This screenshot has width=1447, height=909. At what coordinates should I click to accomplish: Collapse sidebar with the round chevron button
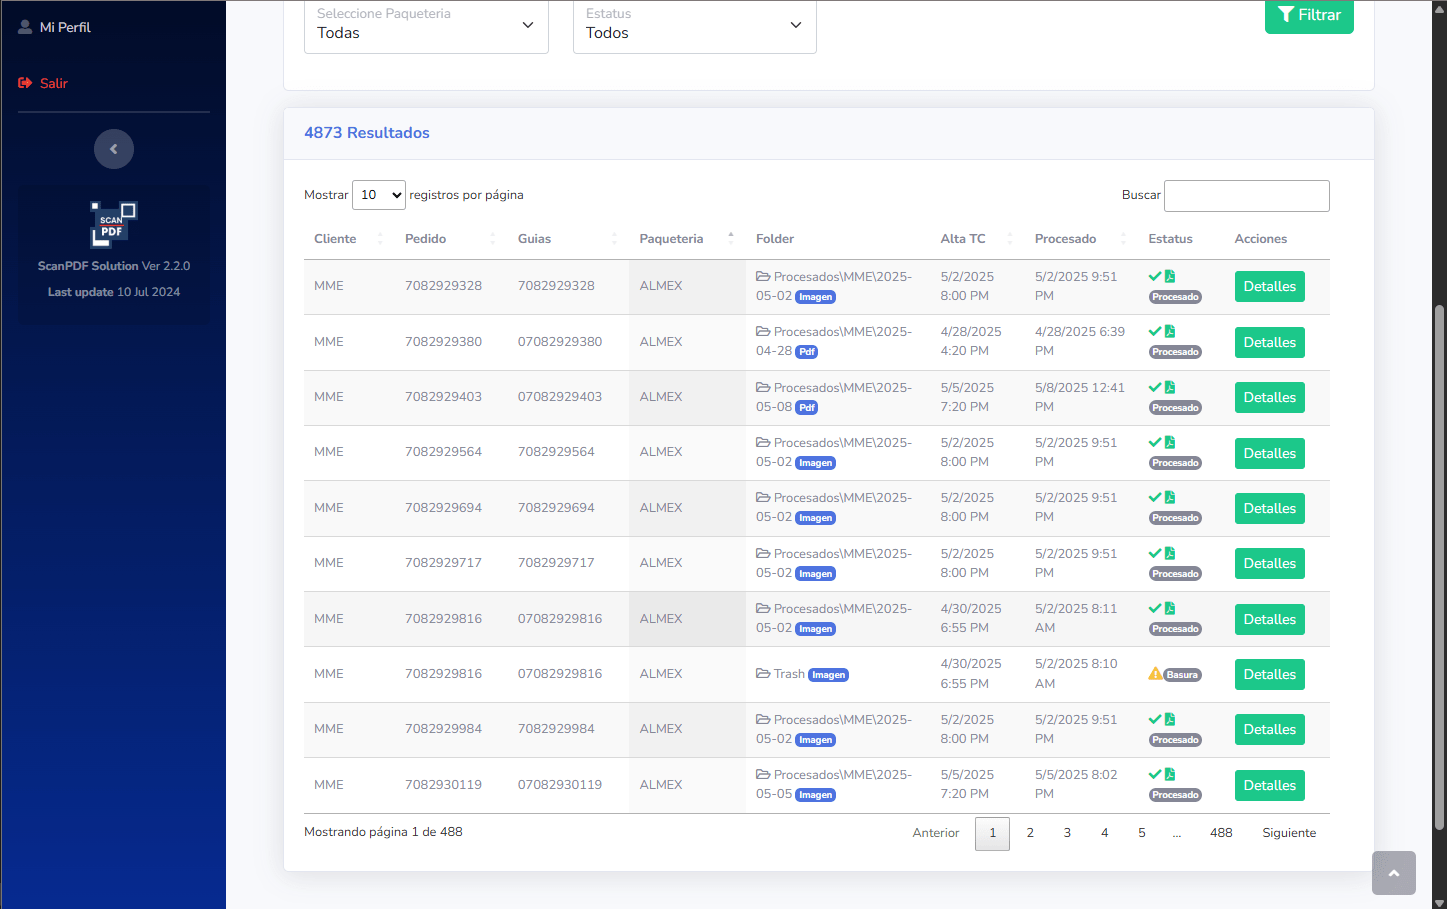(x=114, y=149)
